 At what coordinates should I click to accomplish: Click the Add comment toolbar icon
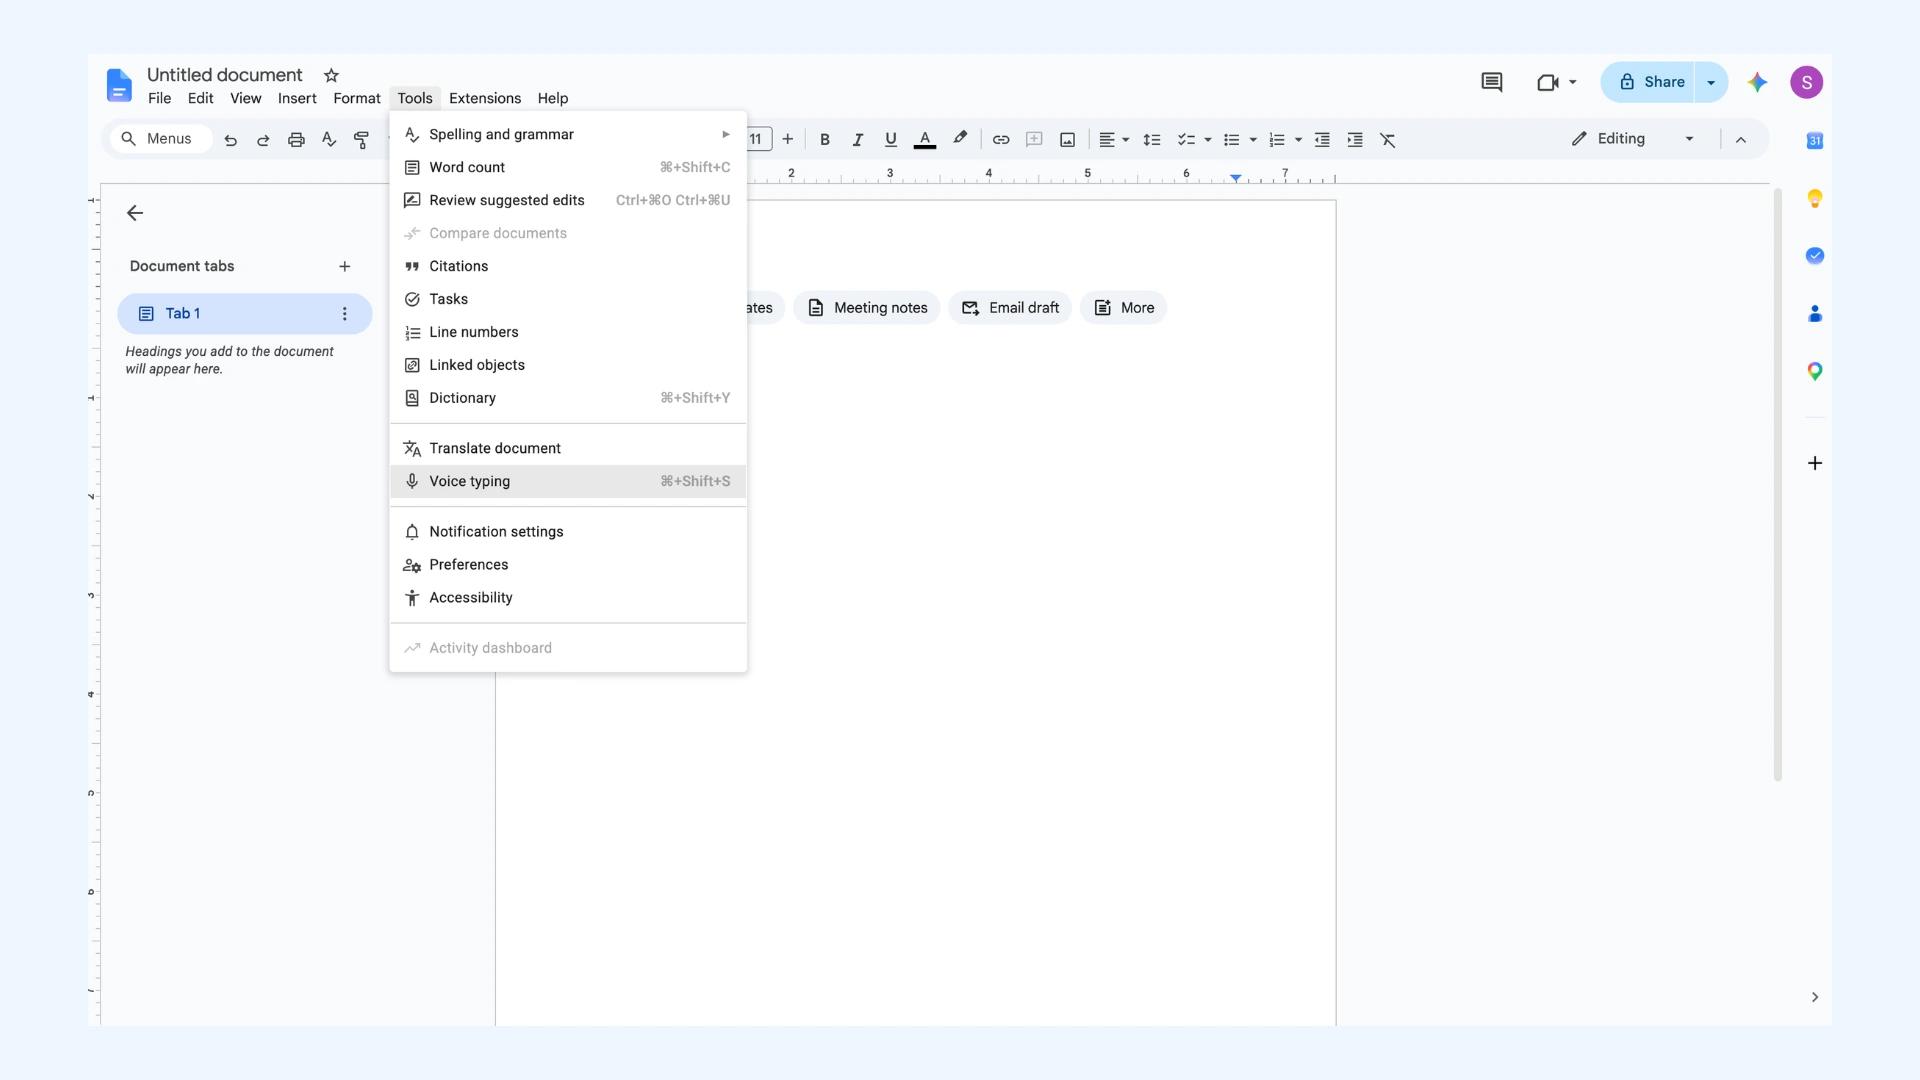point(1034,140)
